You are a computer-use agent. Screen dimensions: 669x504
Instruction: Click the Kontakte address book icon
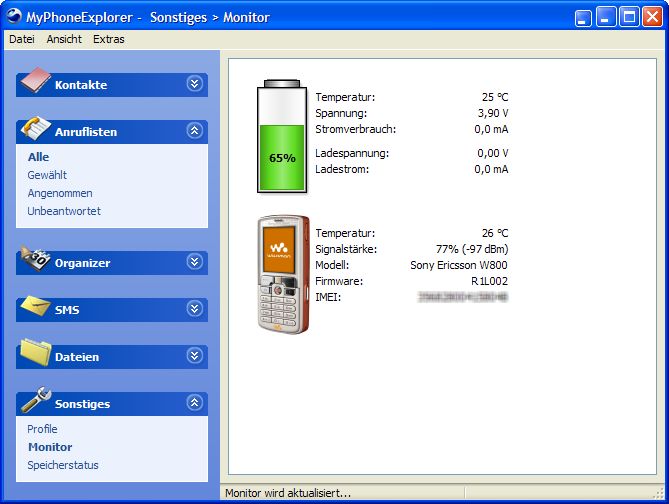click(x=34, y=82)
